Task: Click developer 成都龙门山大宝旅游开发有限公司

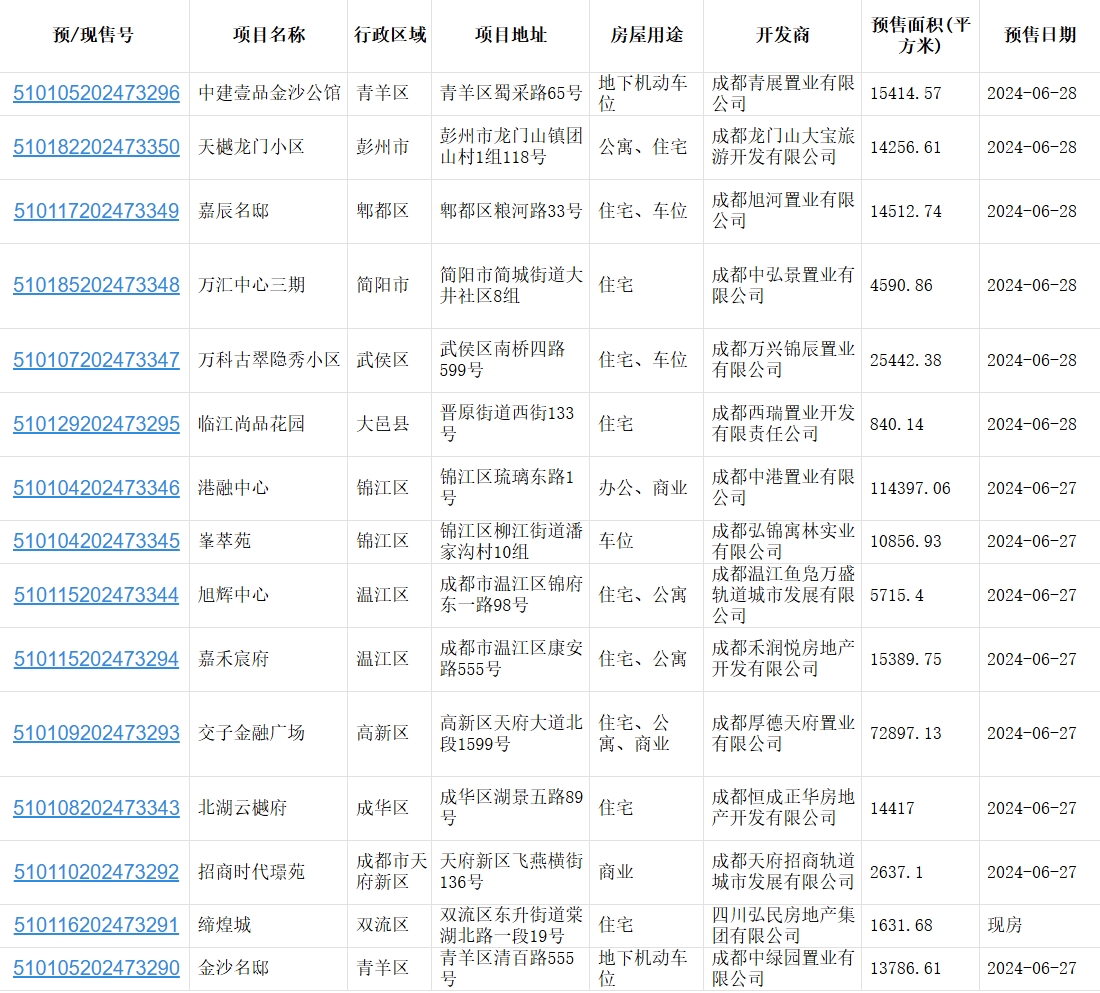Action: pyautogui.click(x=783, y=147)
